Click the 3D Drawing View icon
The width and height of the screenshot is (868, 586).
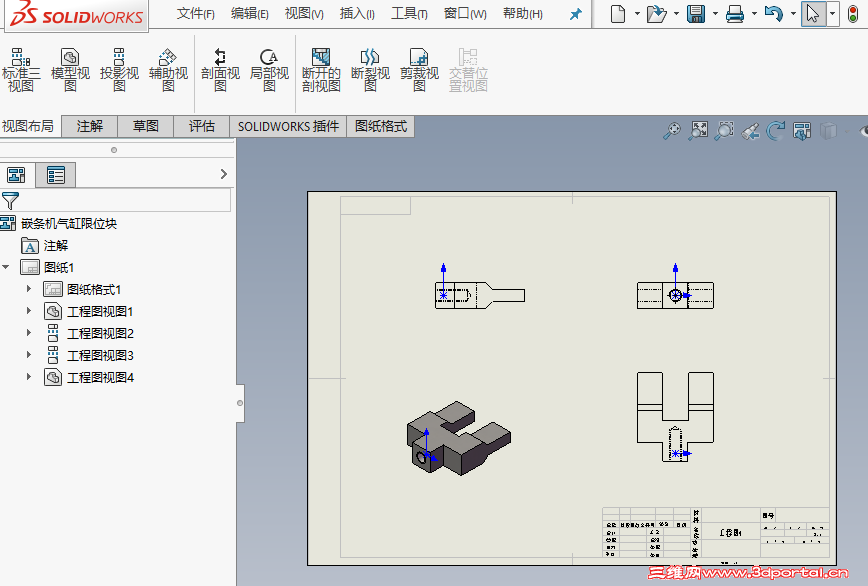[x=802, y=131]
